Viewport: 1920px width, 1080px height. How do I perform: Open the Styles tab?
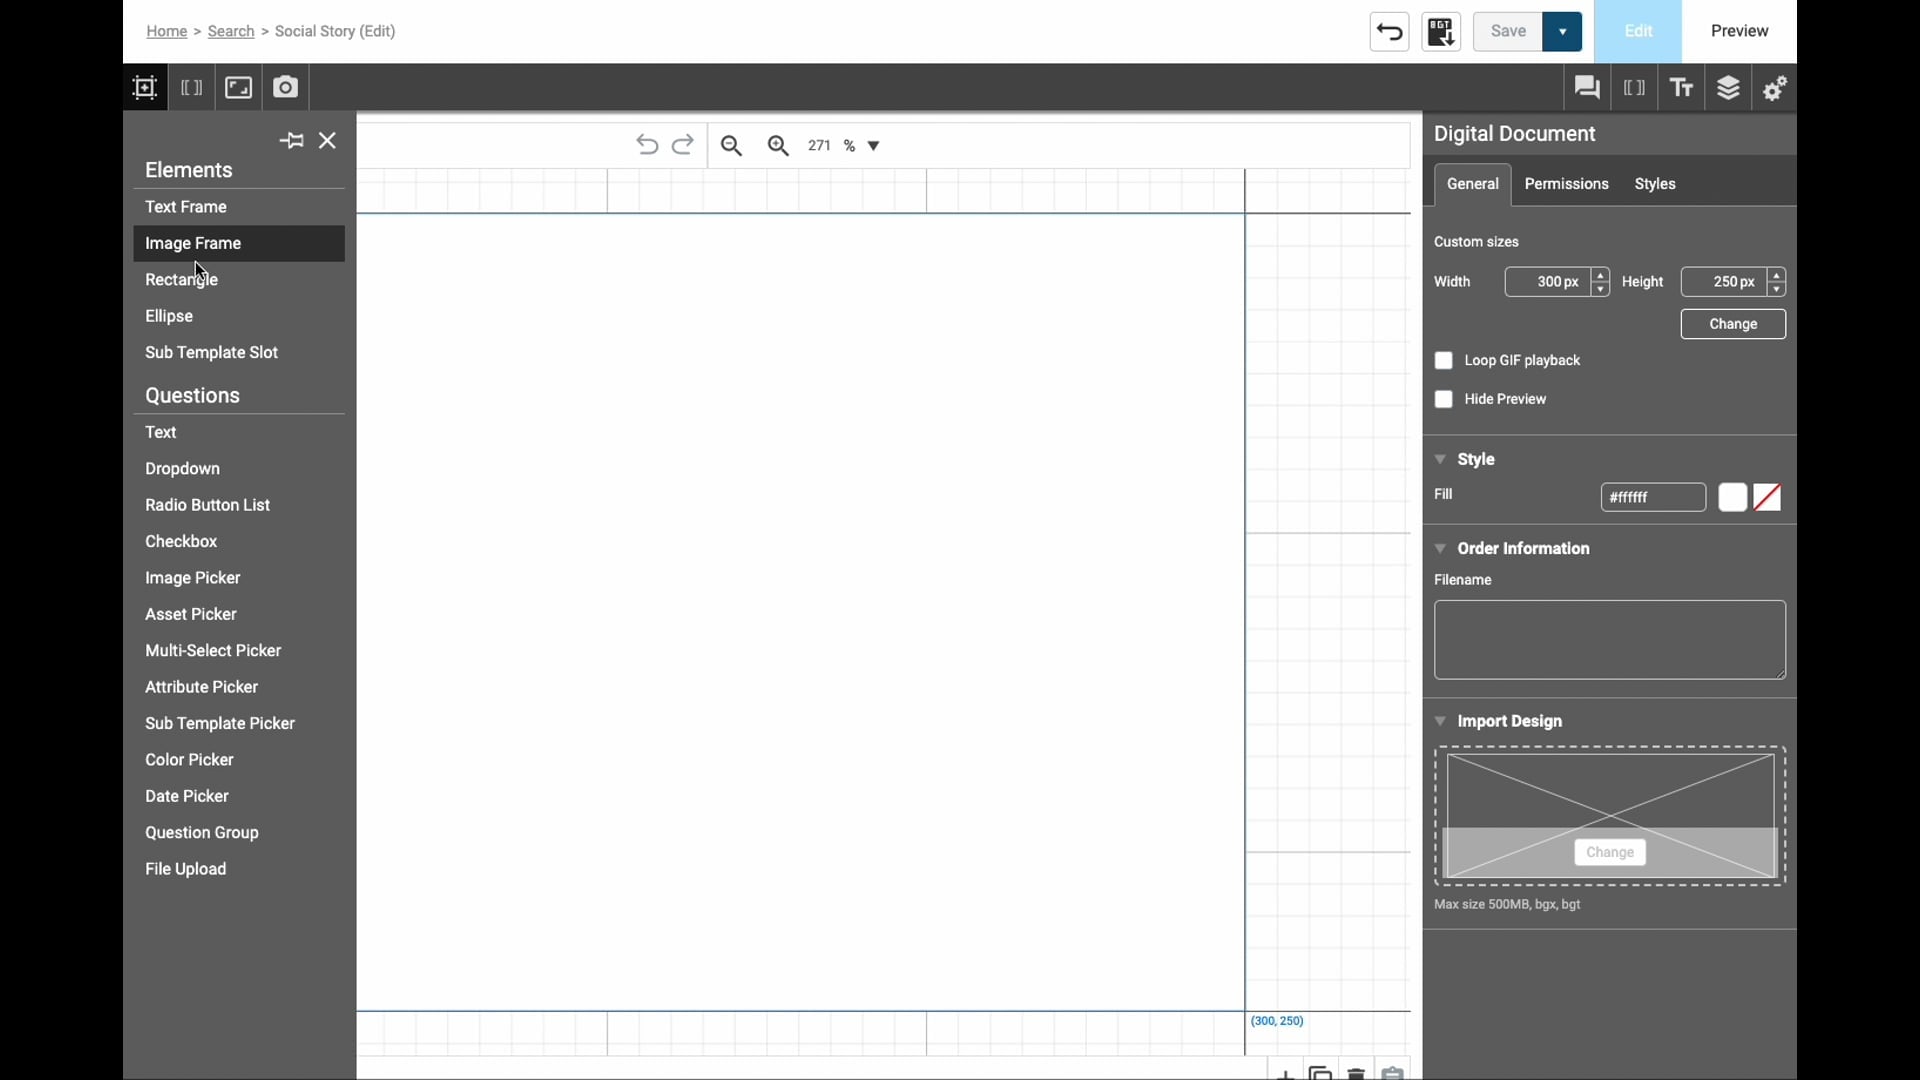point(1656,185)
